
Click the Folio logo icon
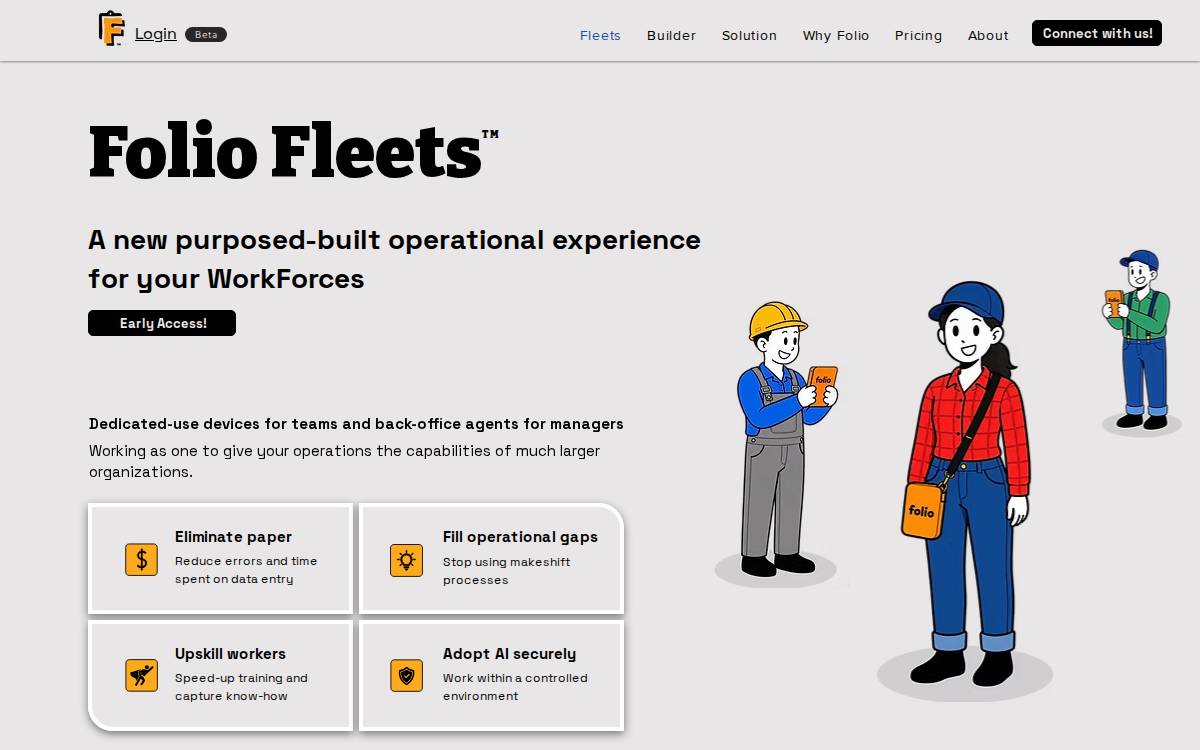click(111, 28)
